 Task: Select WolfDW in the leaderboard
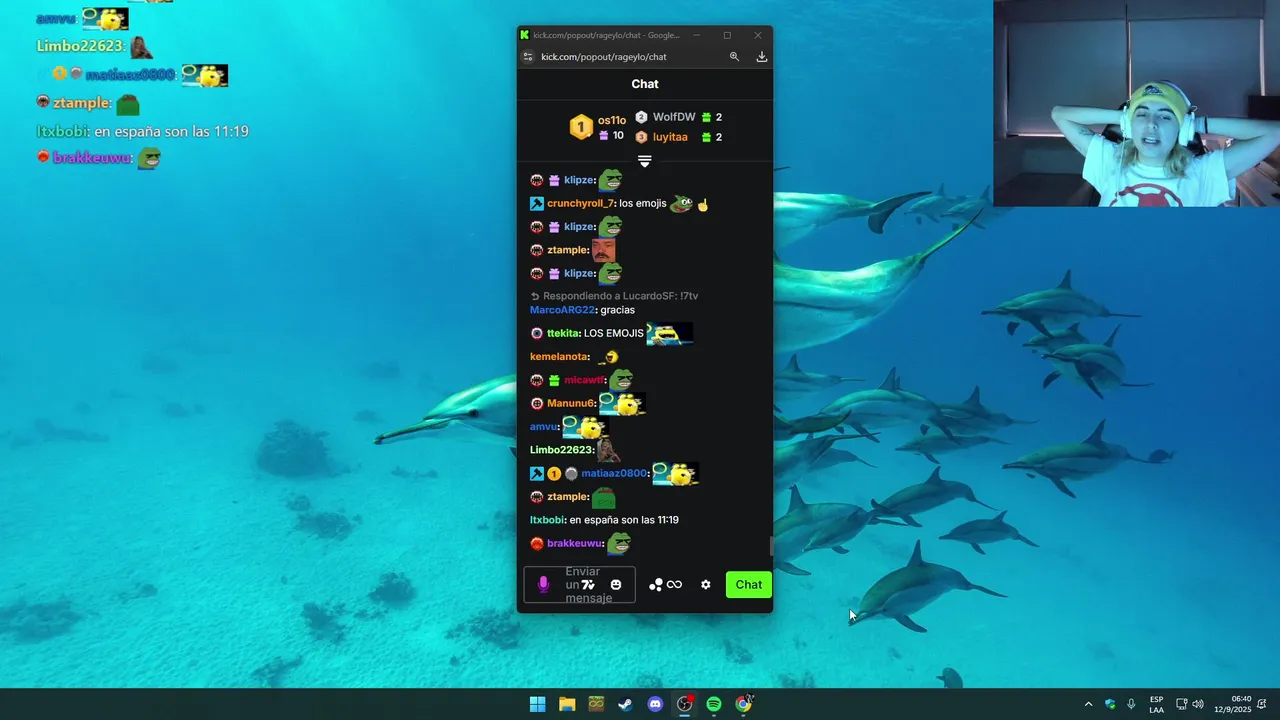point(674,117)
